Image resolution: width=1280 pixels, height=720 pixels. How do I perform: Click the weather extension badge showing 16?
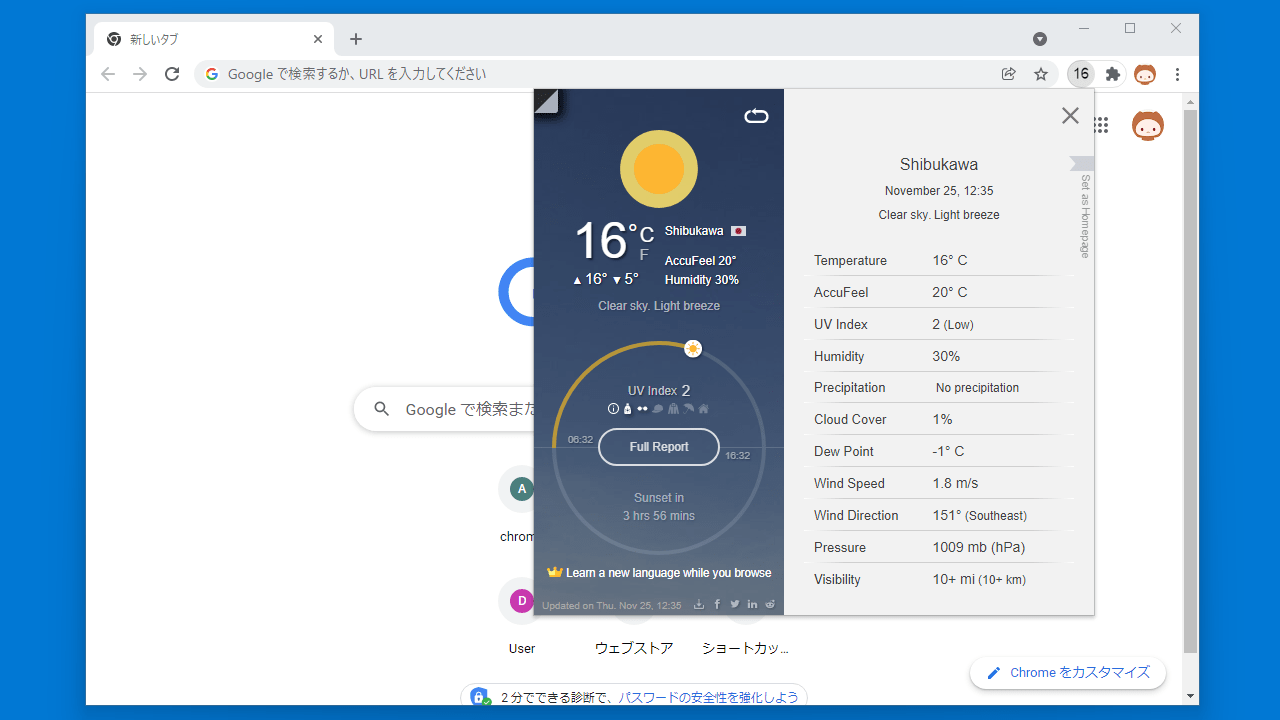tap(1081, 74)
